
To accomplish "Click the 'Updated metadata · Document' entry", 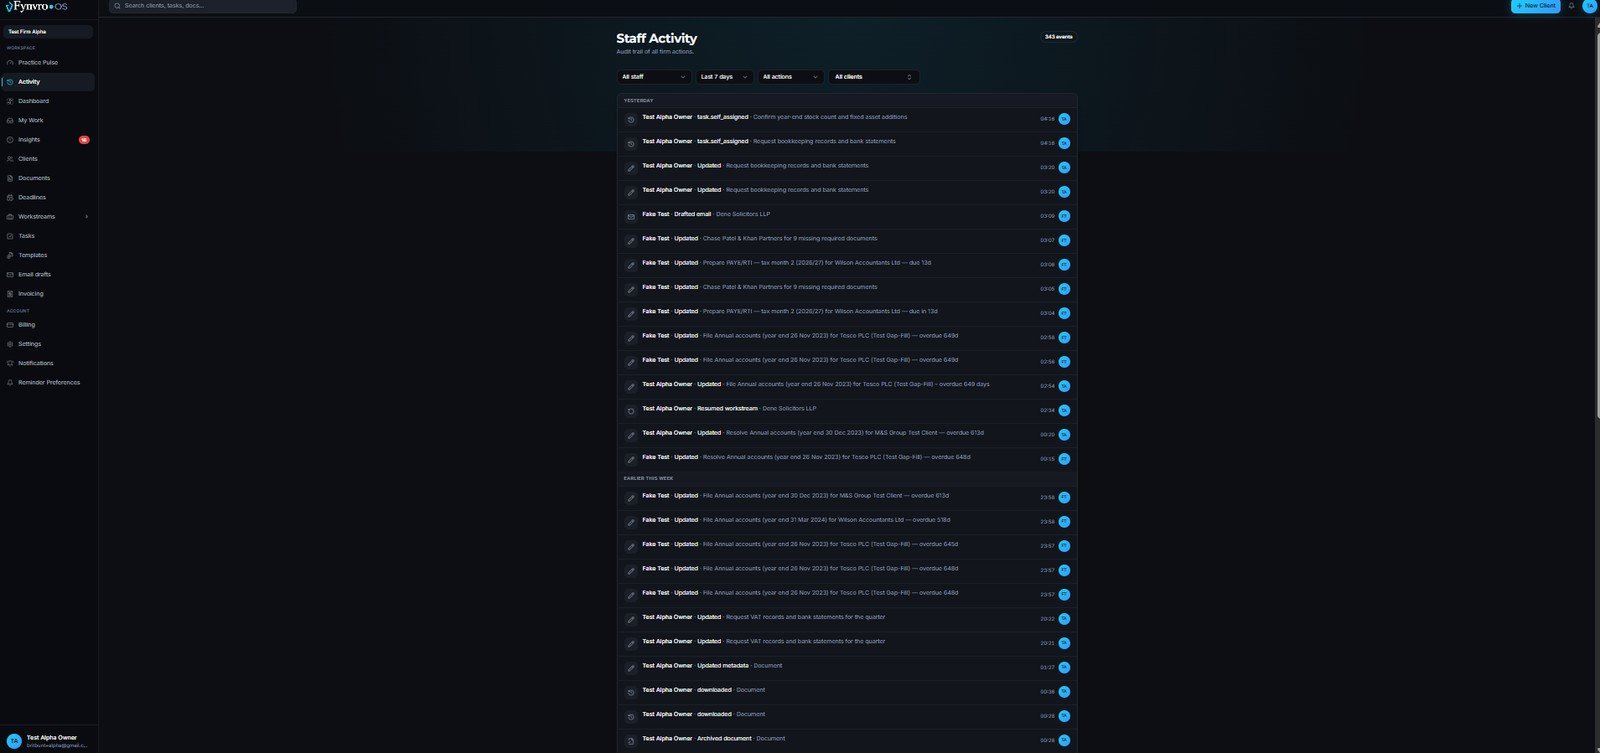I will click(847, 666).
